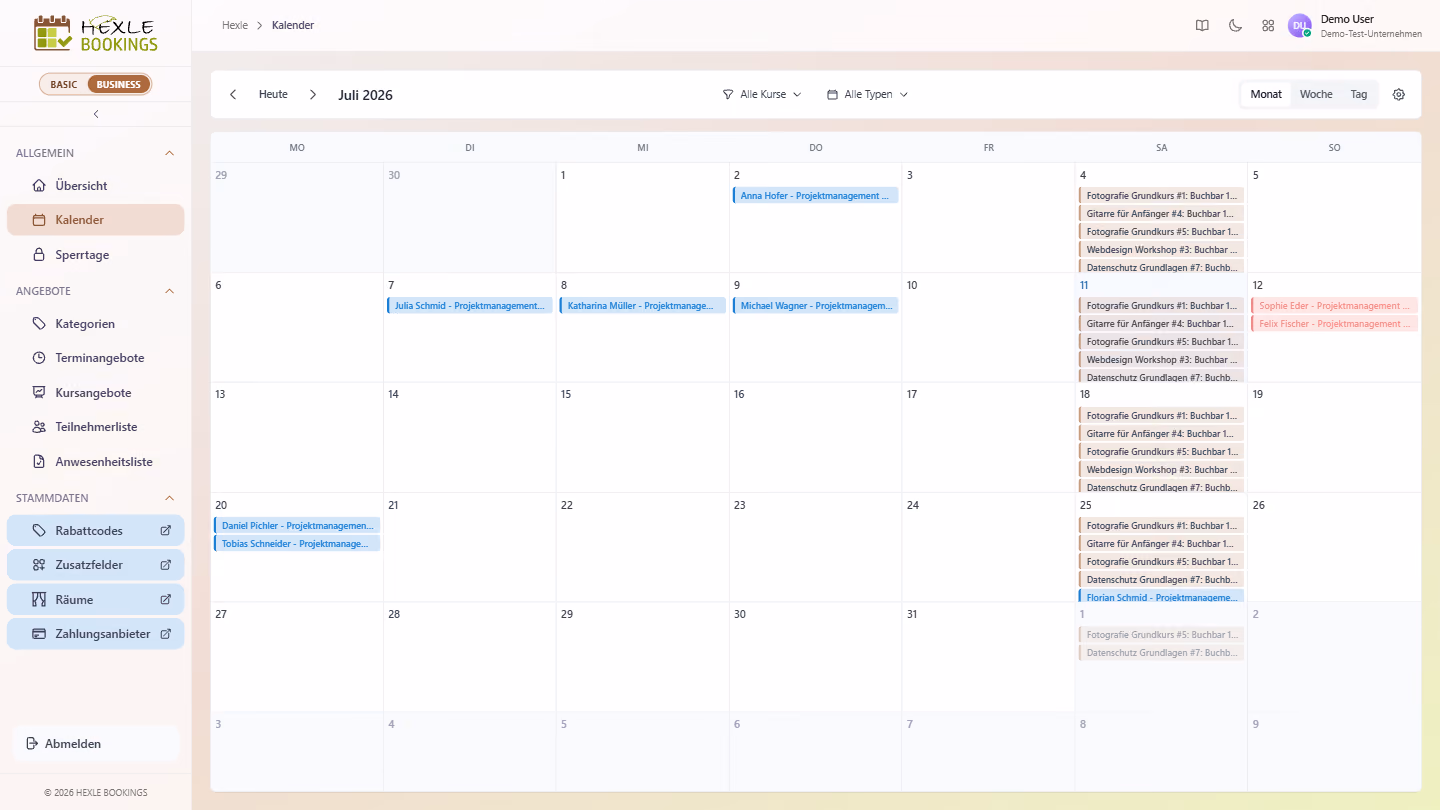Click the Abmelden button
The width and height of the screenshot is (1440, 810).
(x=96, y=744)
